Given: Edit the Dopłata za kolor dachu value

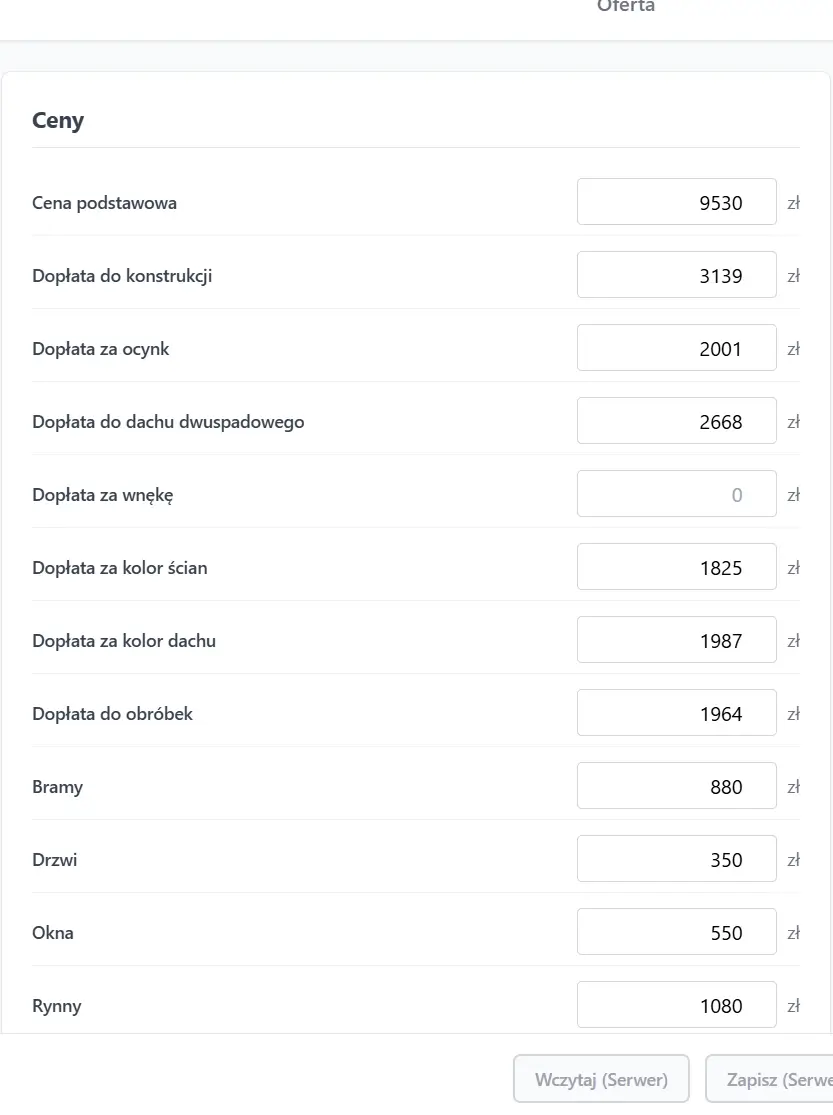Looking at the screenshot, I should [x=677, y=640].
